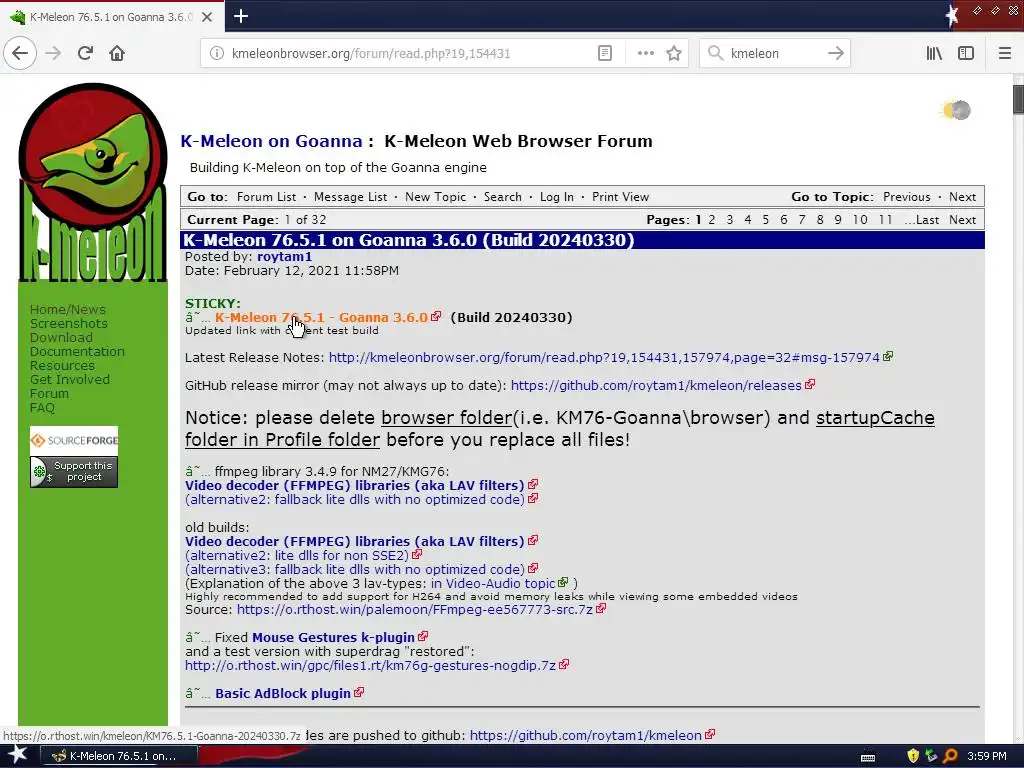Go to the Previous topic
1024x768 pixels.
point(906,197)
